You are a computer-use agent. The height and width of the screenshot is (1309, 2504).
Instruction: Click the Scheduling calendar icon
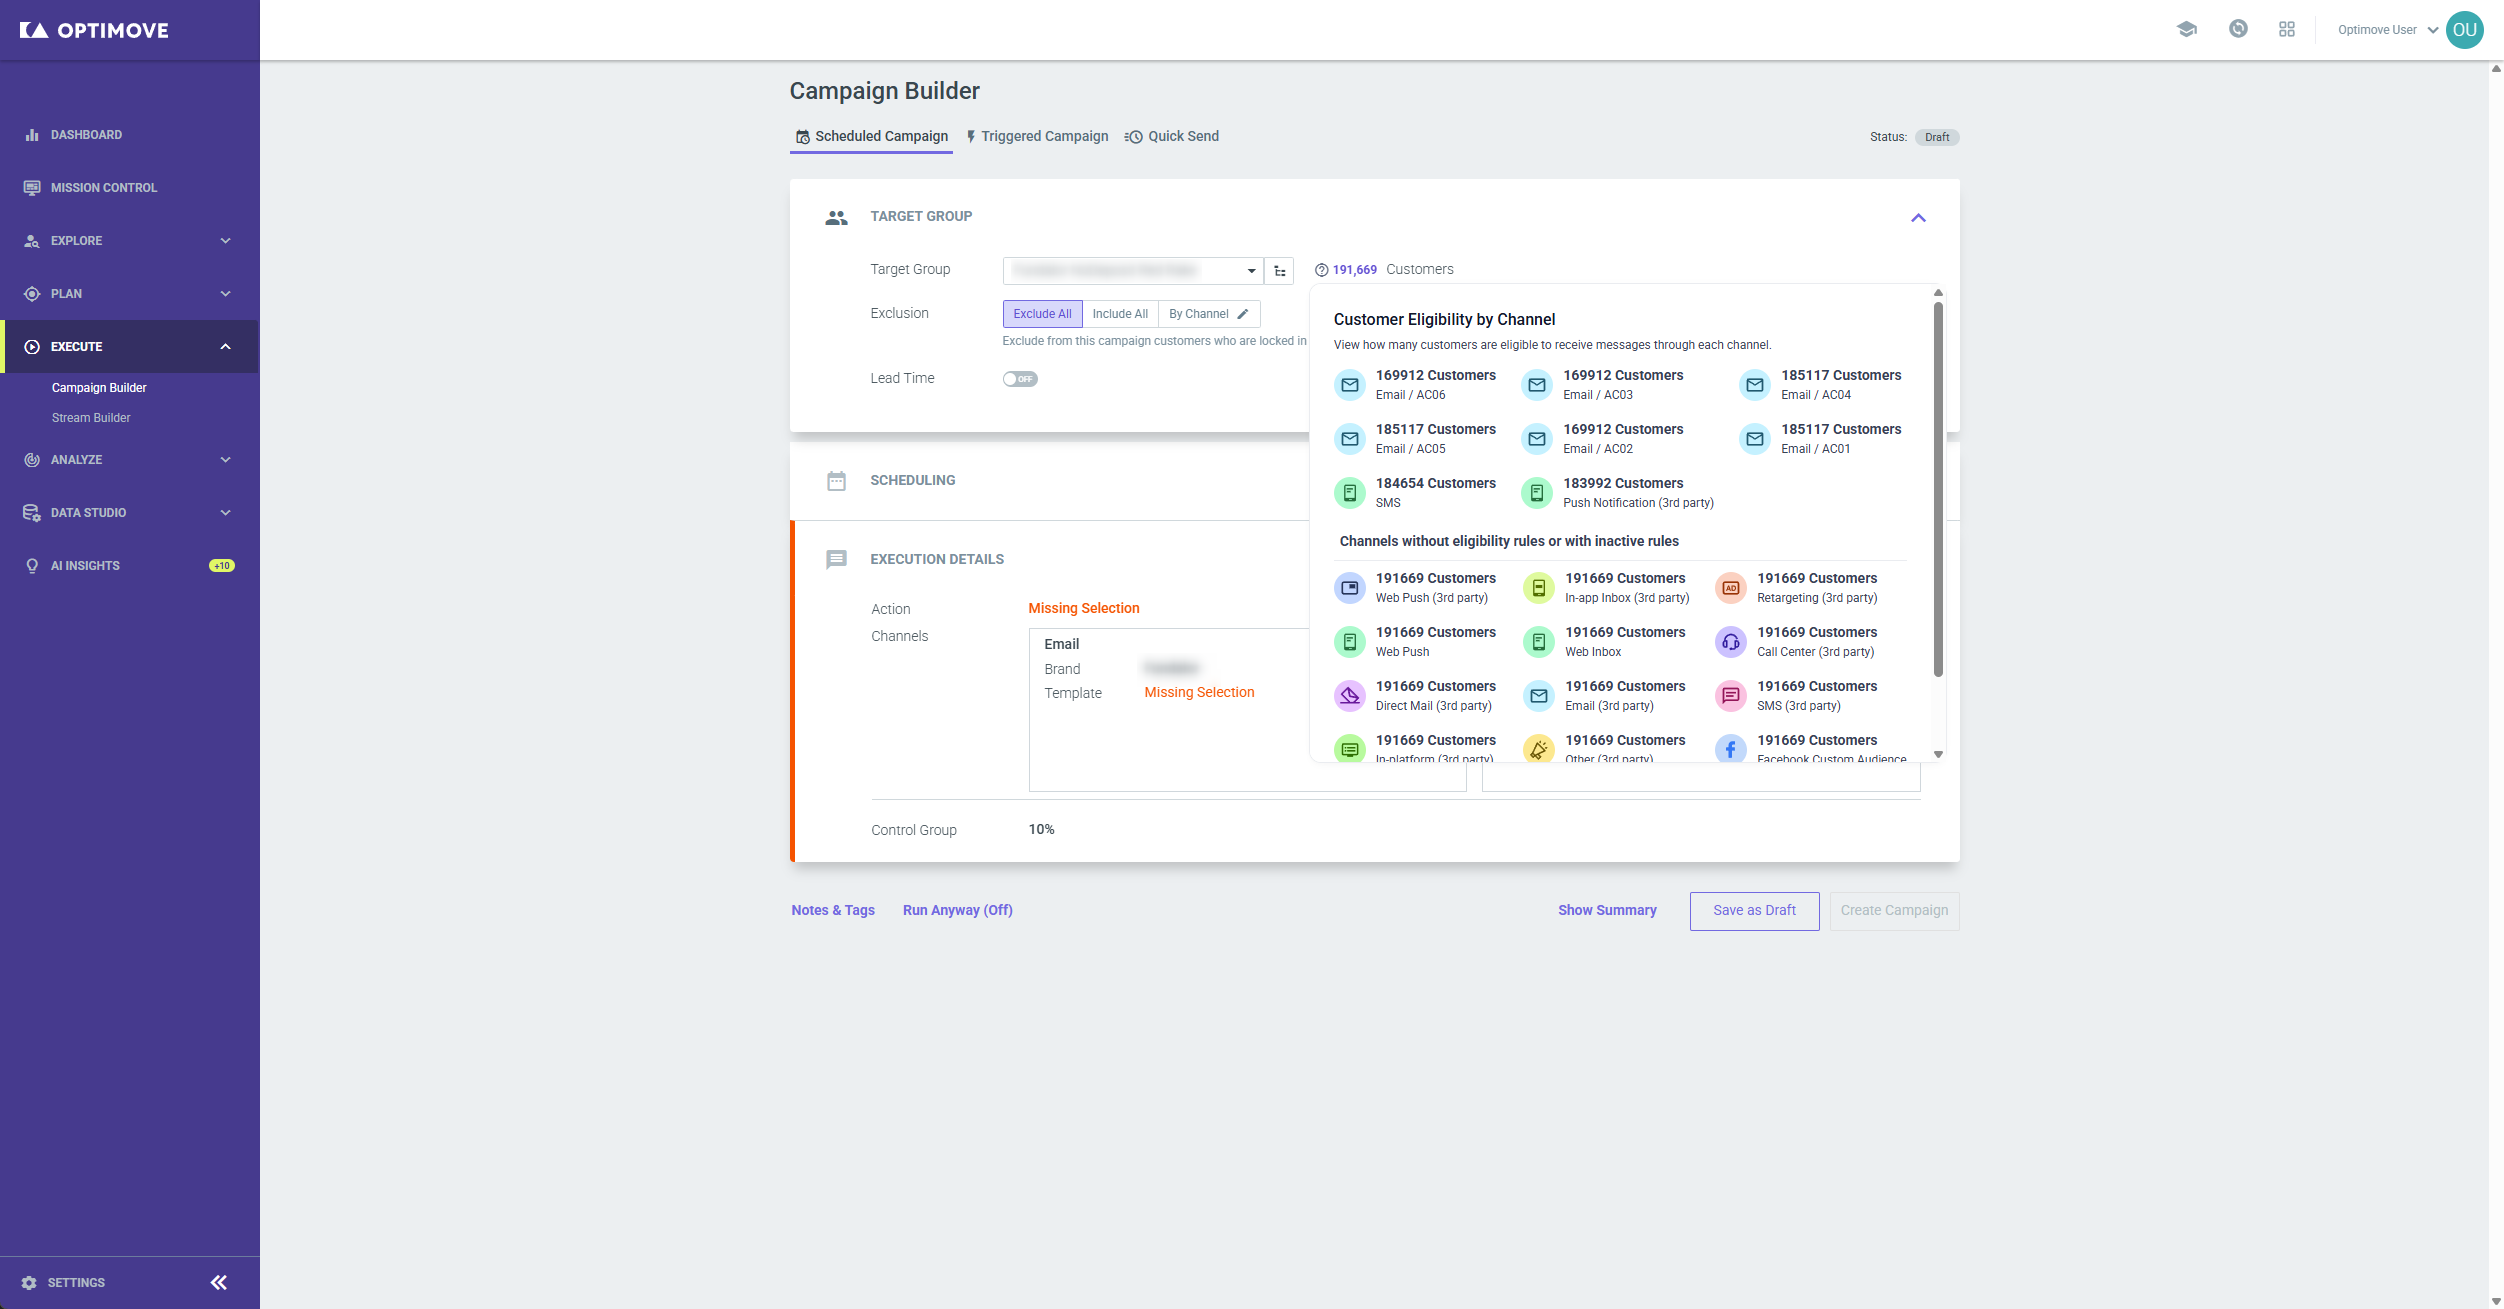(x=836, y=481)
